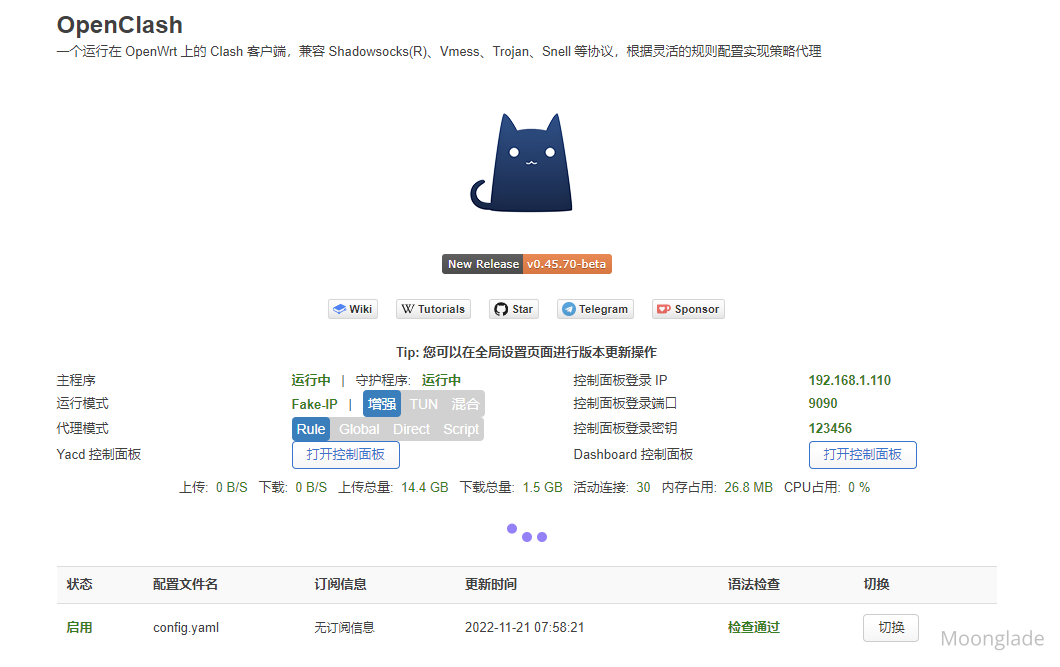
Task: Select Rule proxy mode
Action: (311, 429)
